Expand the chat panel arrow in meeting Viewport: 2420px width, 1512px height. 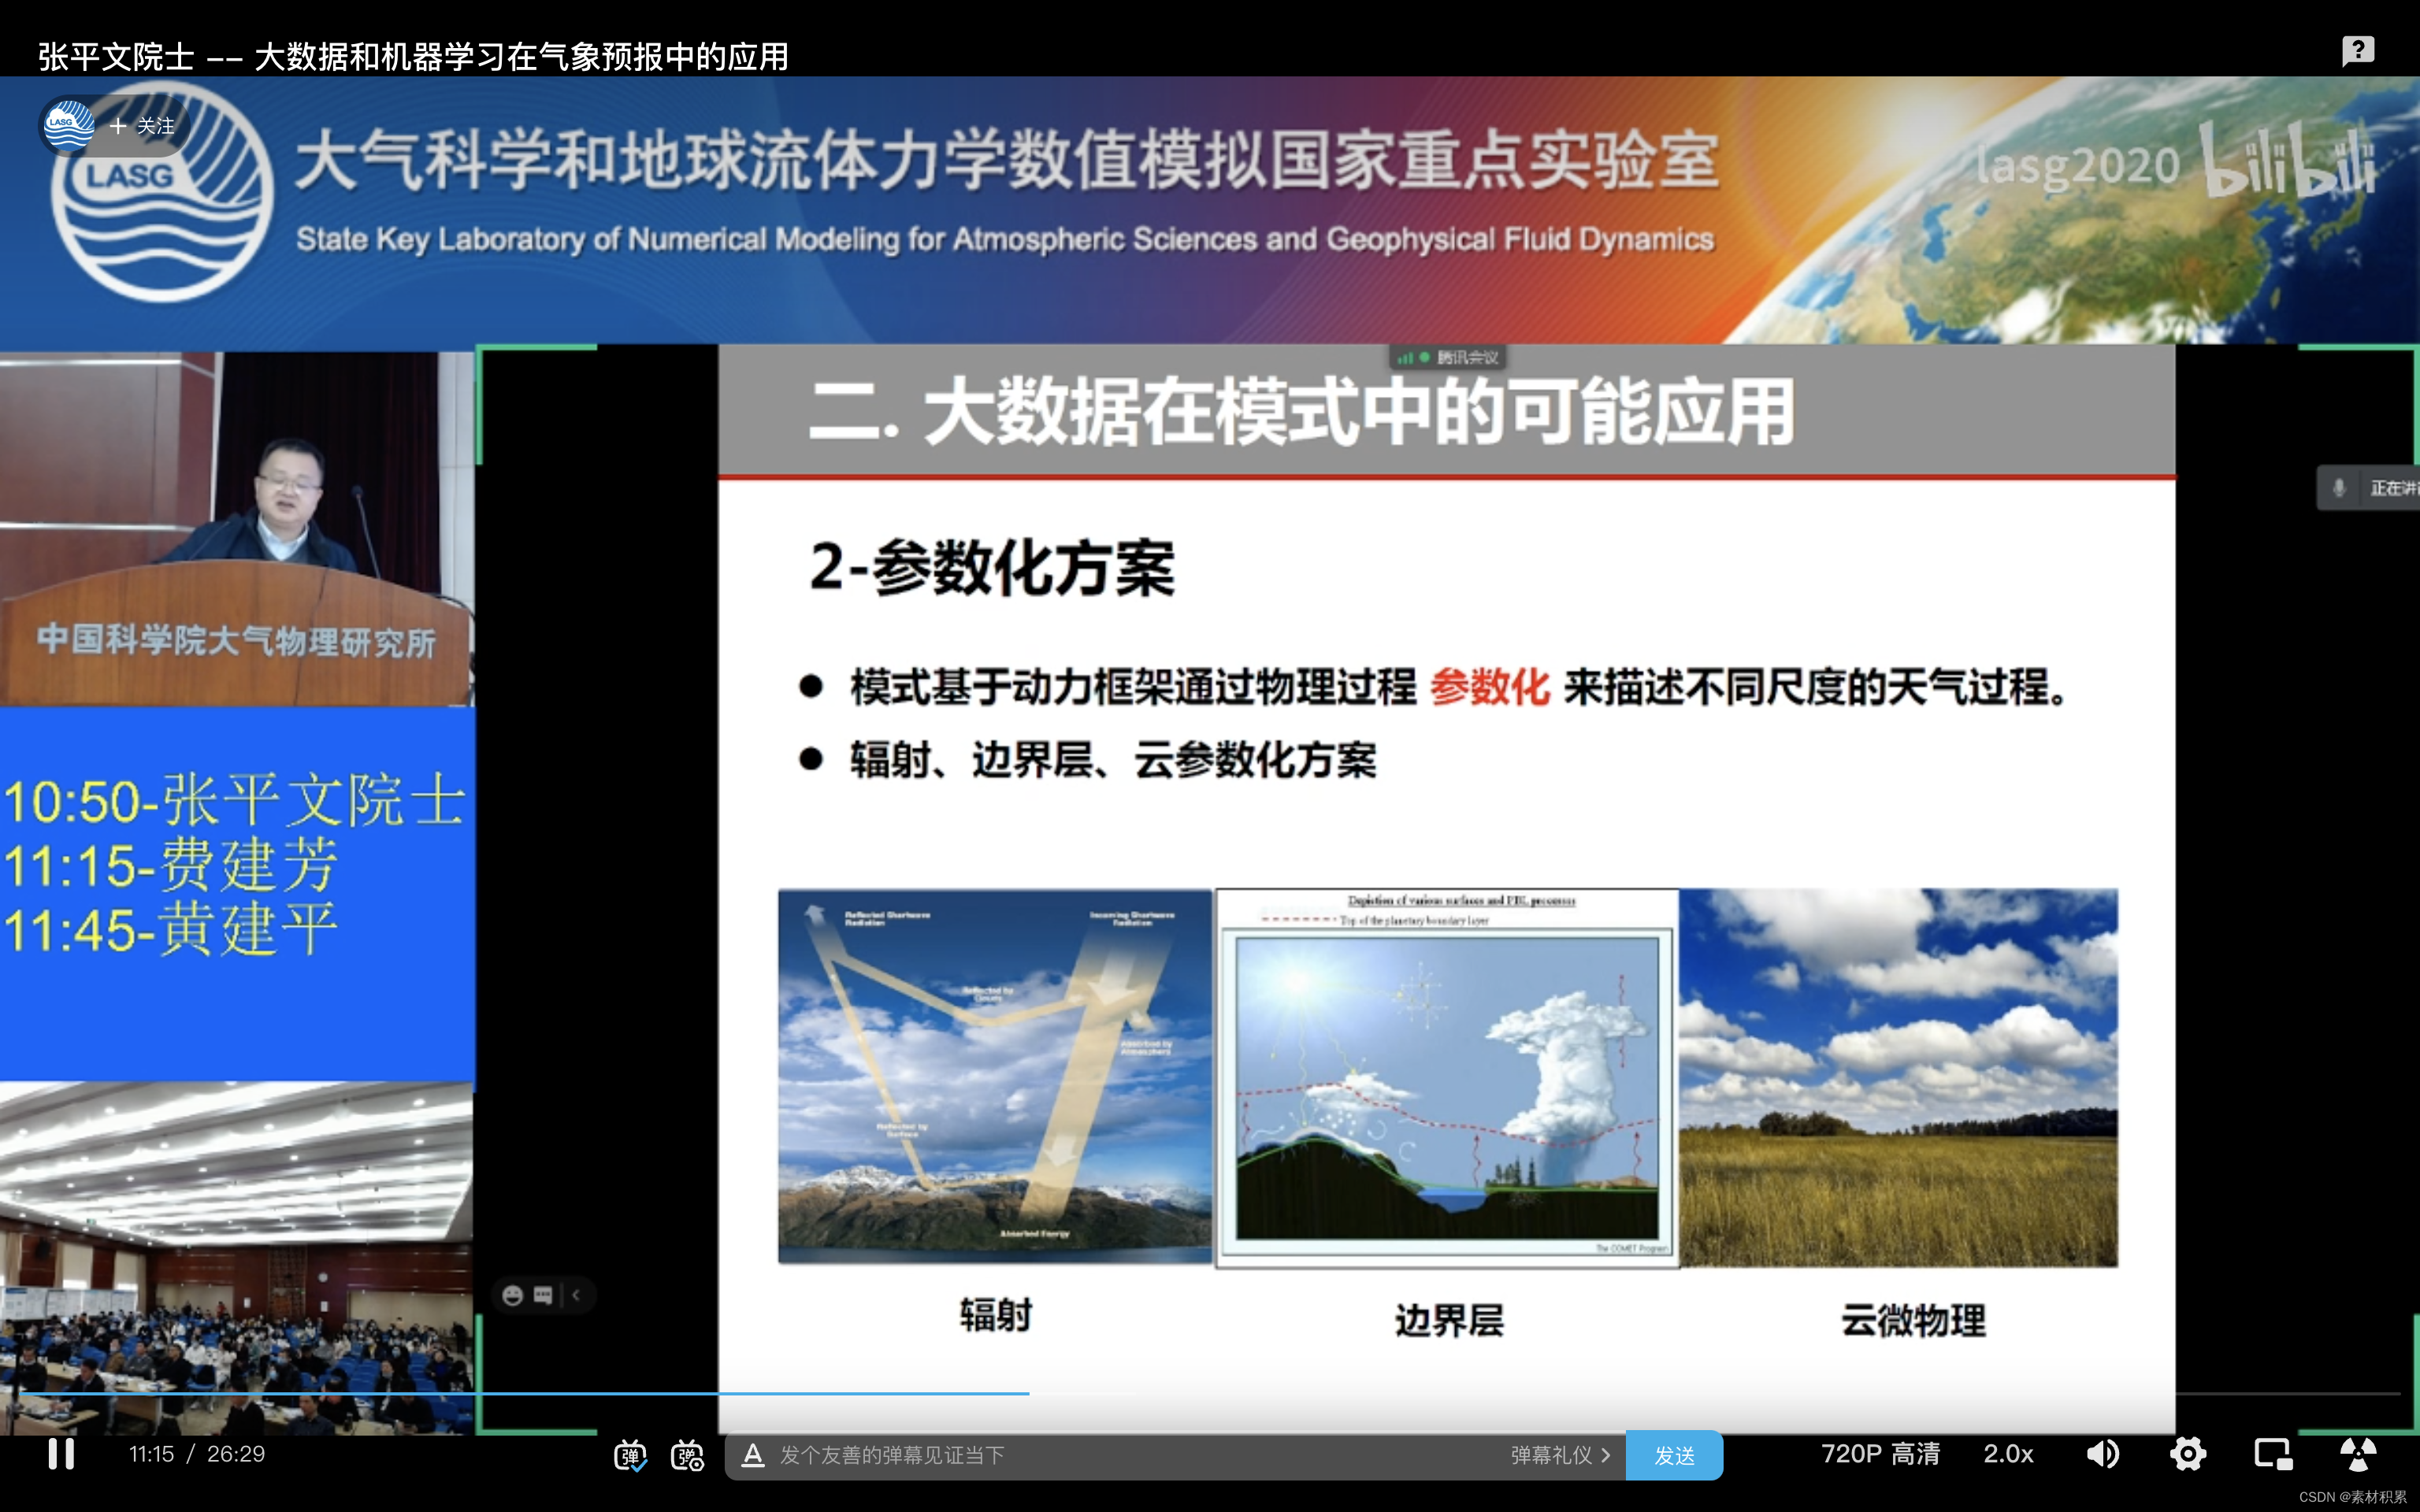click(576, 1295)
